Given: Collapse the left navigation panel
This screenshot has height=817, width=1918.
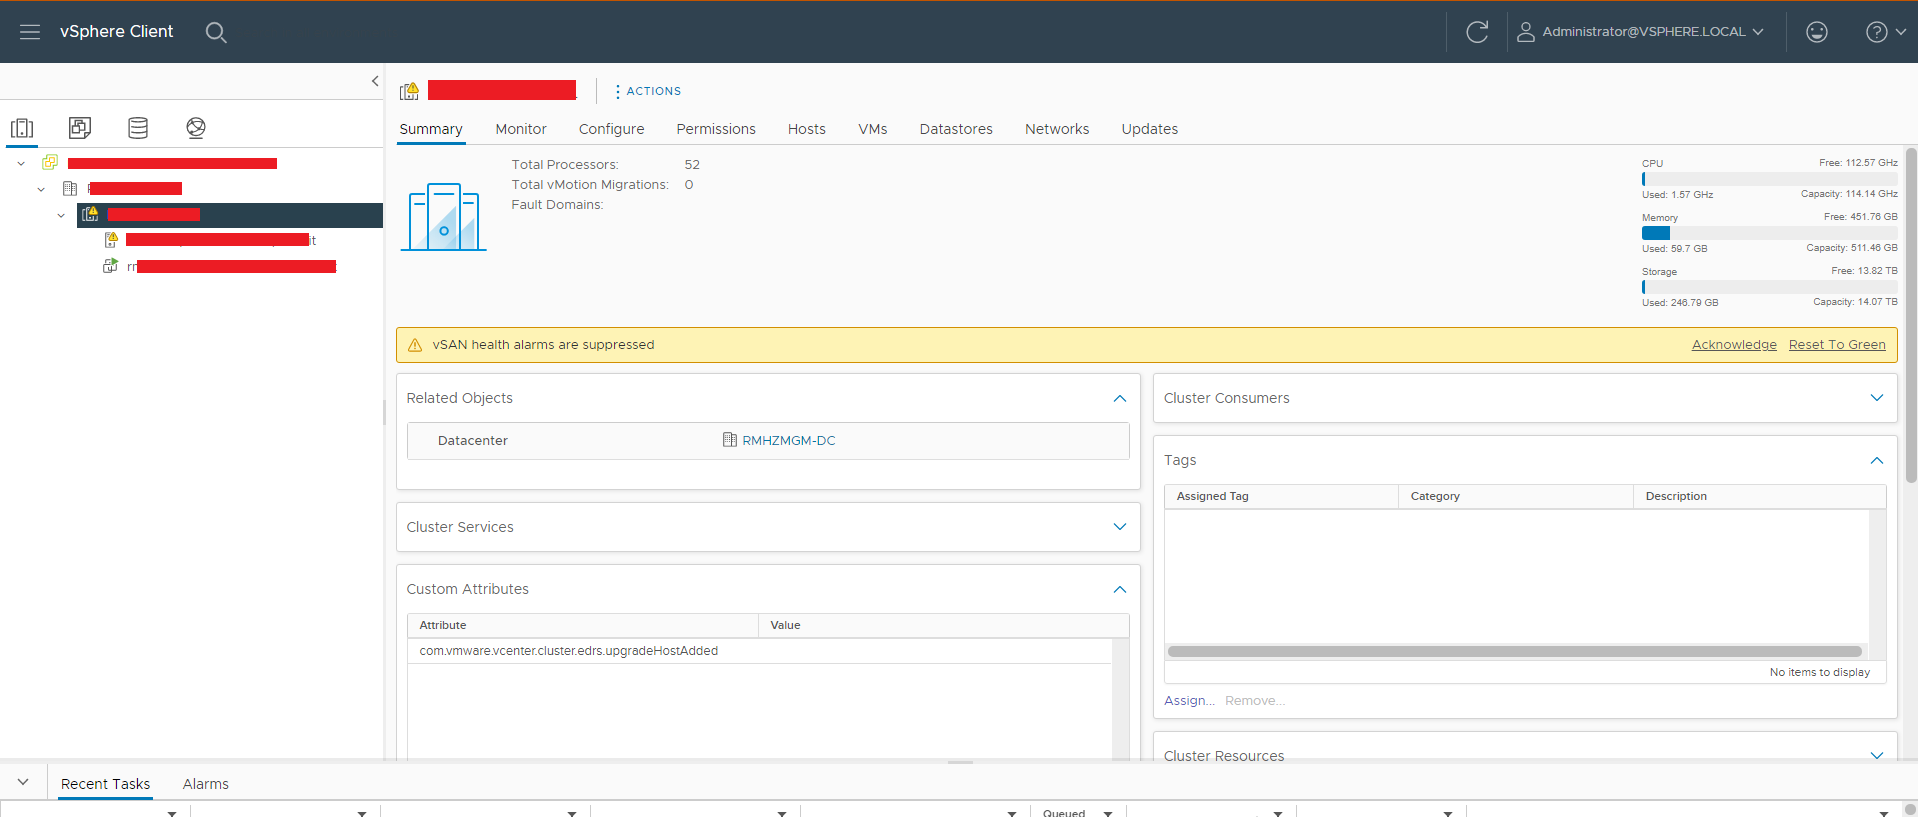Looking at the screenshot, I should pyautogui.click(x=375, y=81).
